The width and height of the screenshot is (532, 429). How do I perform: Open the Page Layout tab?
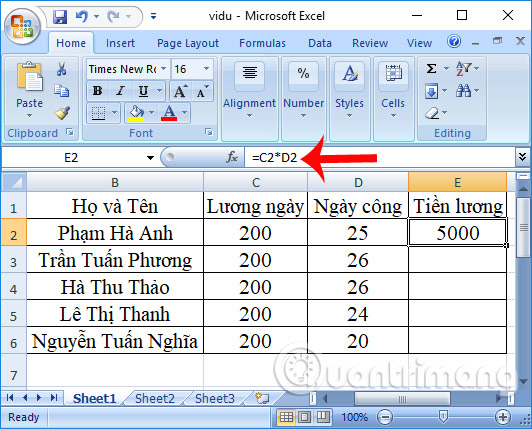tap(188, 43)
